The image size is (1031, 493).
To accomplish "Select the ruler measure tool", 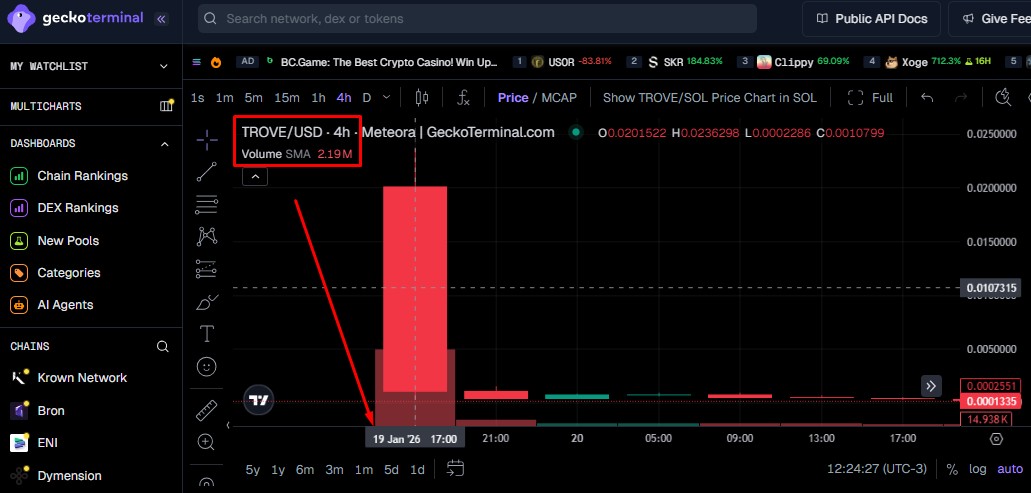I will coord(207,410).
